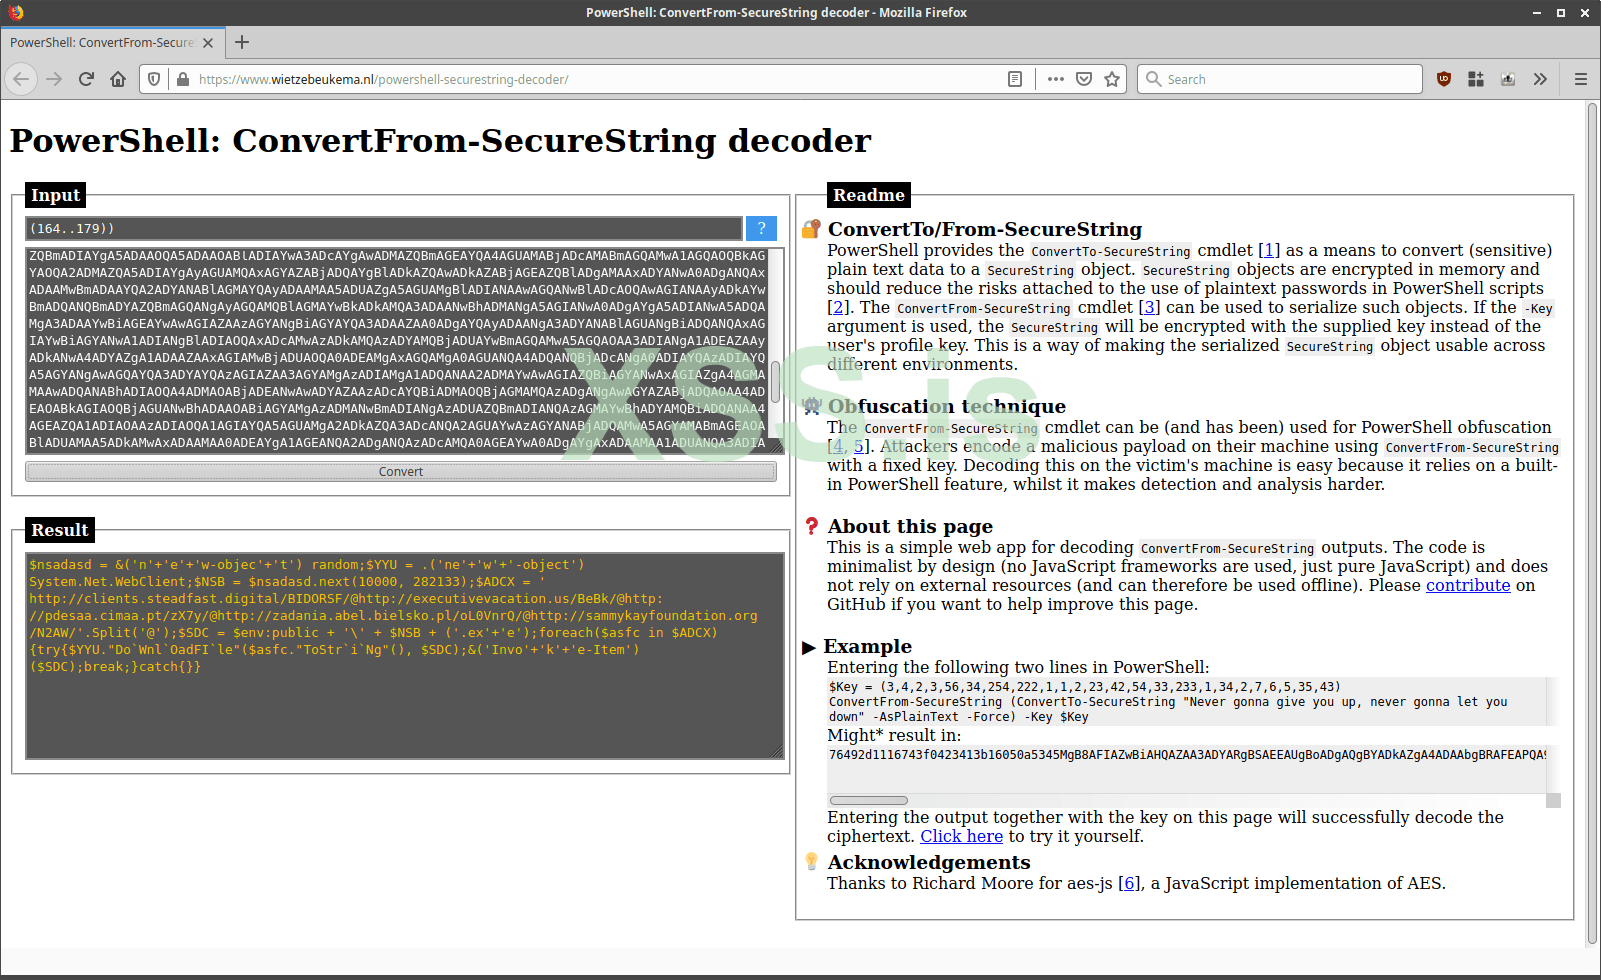The height and width of the screenshot is (980, 1601).
Task: Click the page vertical scrollbar
Action: 1592,523
